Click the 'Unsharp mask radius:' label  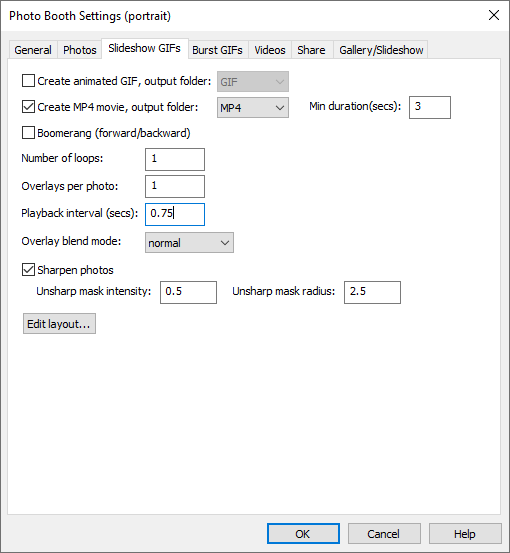[284, 291]
